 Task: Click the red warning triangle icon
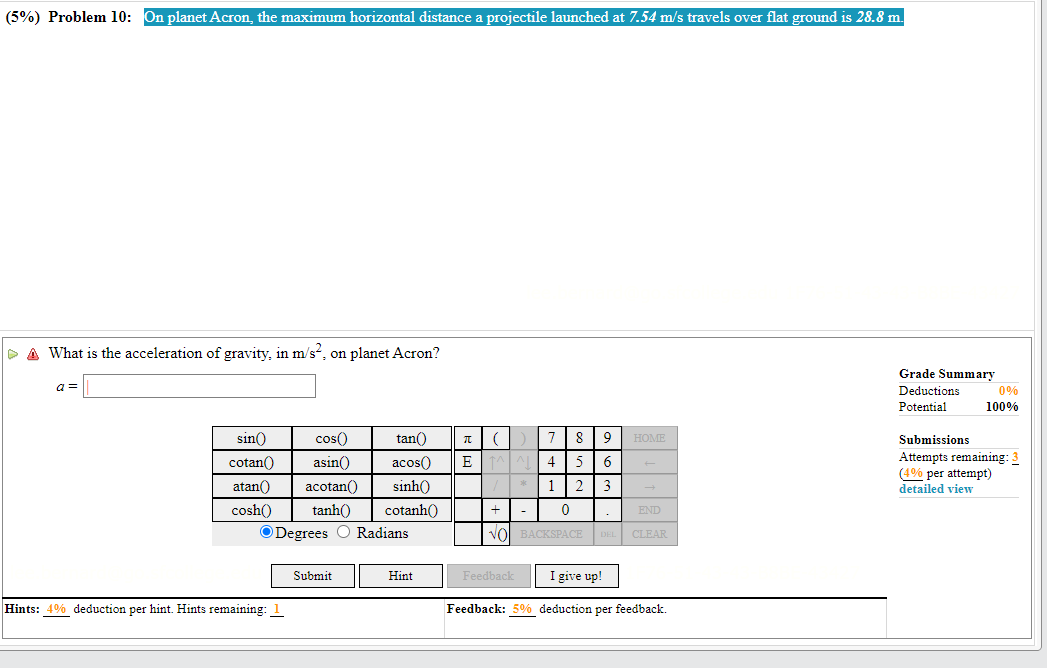33,354
